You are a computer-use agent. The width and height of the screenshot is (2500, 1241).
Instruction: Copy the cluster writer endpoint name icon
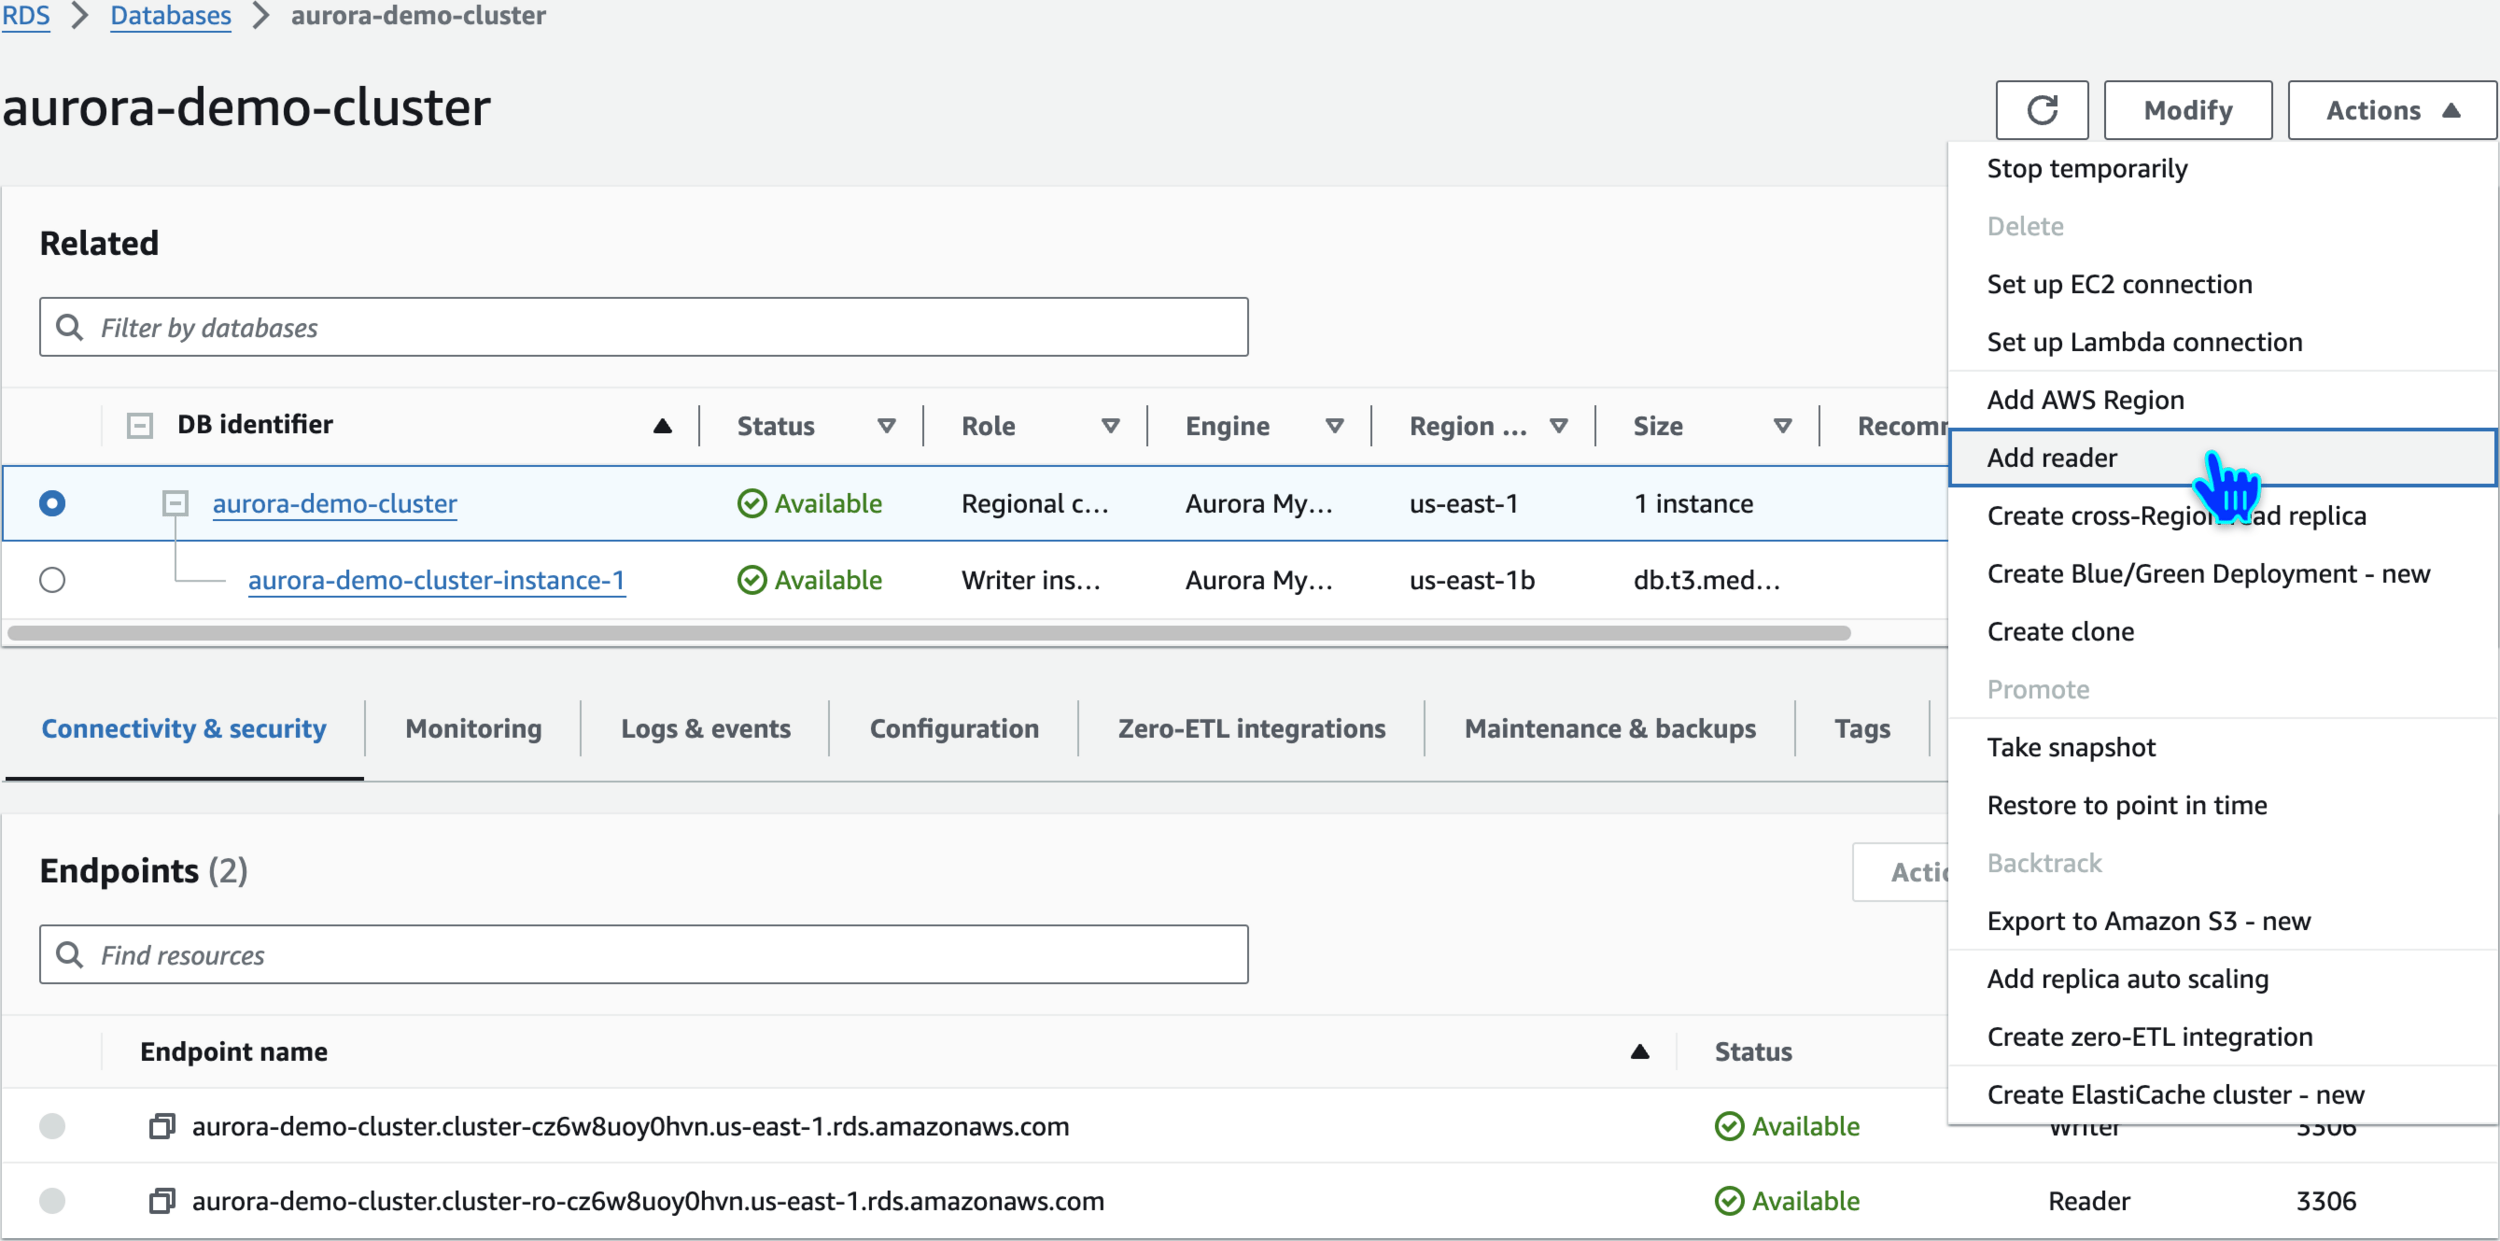pyautogui.click(x=162, y=1126)
